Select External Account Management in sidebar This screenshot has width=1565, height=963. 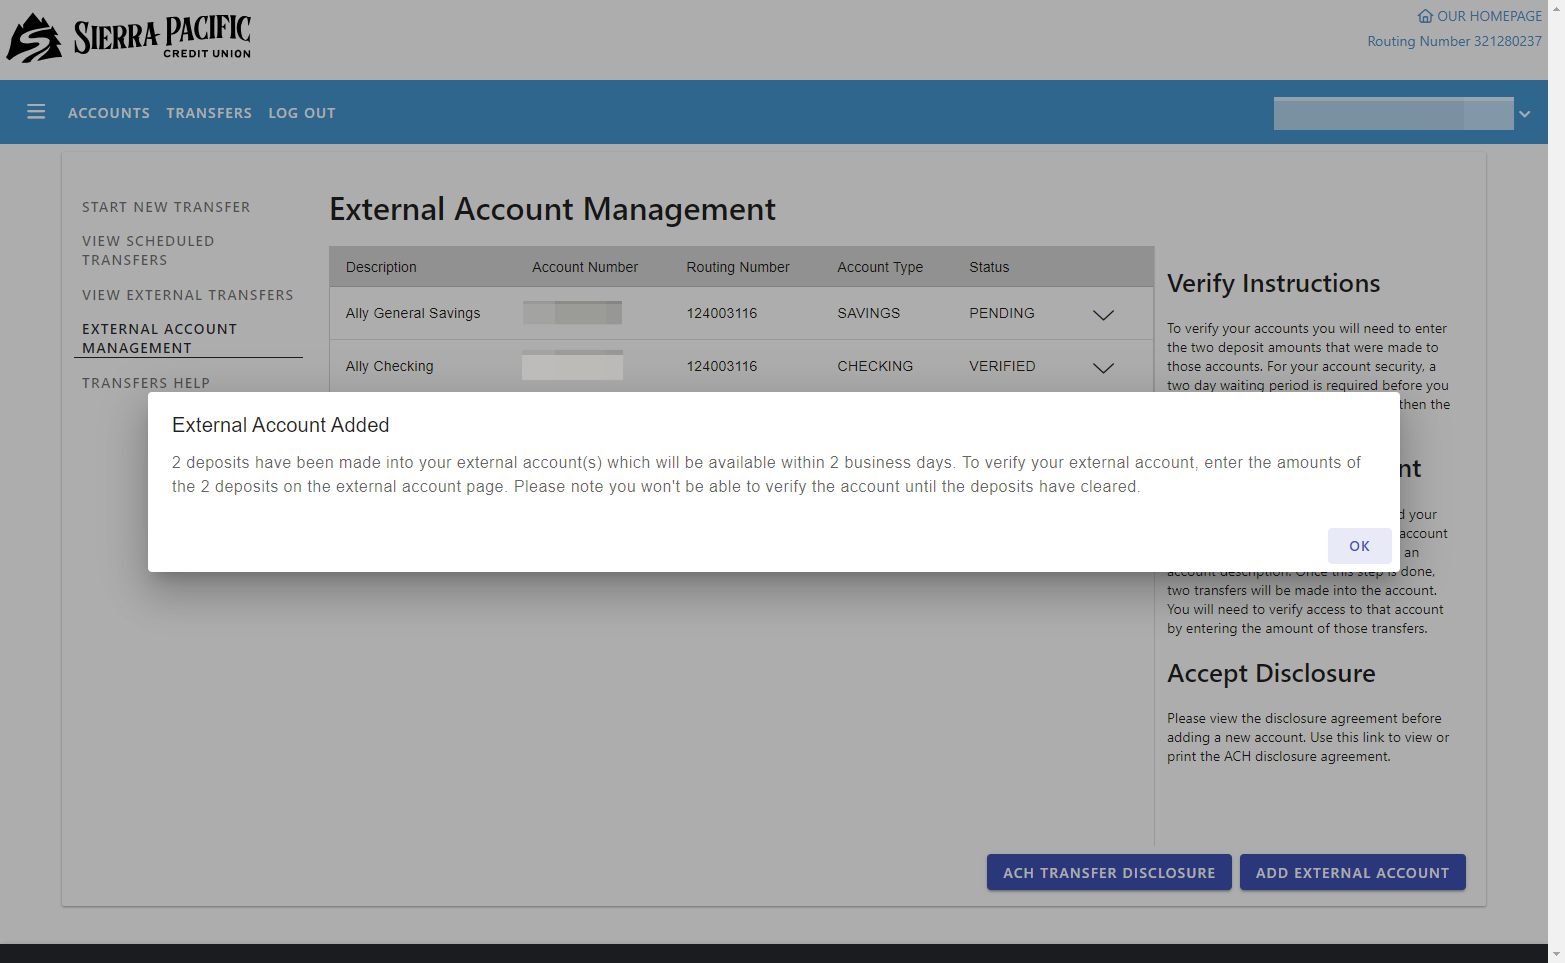coord(160,338)
